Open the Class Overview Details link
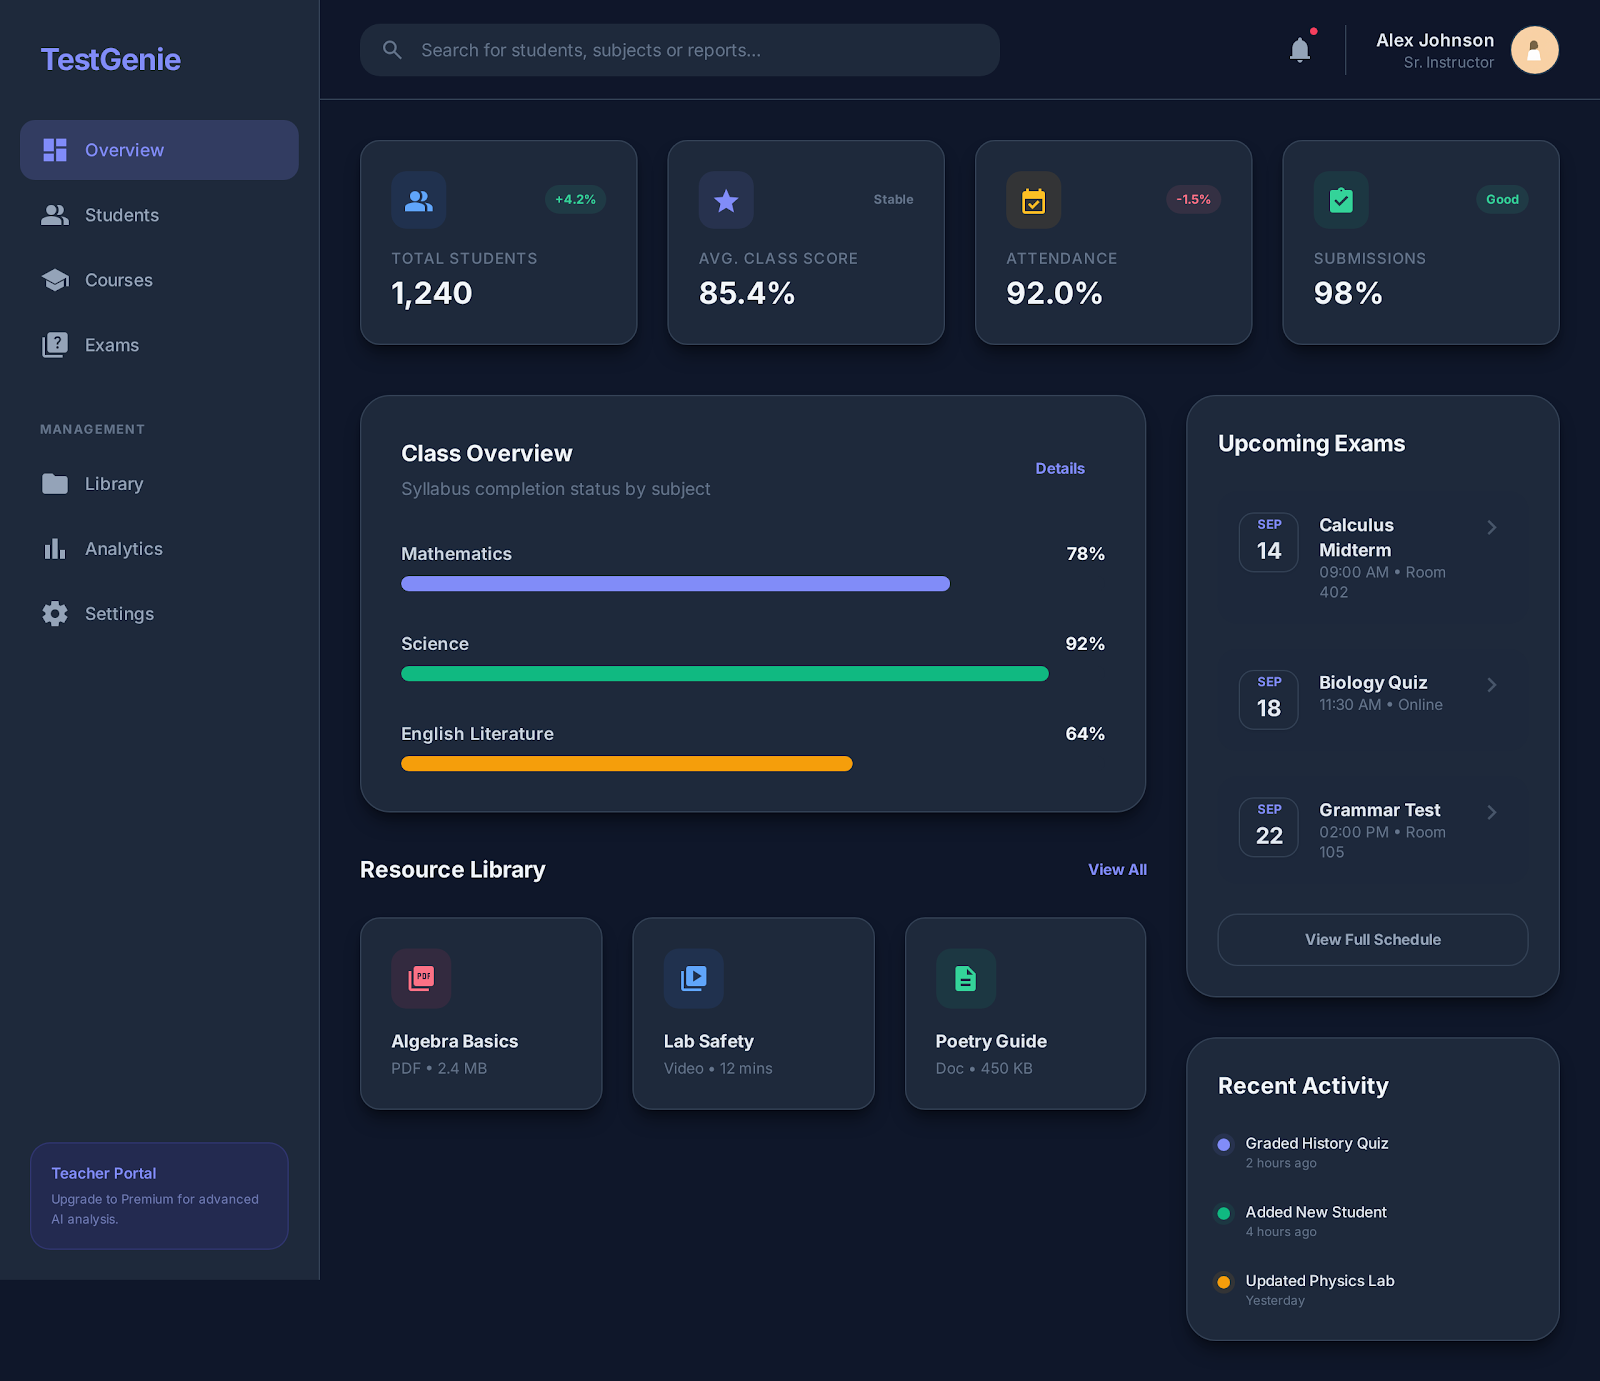The image size is (1600, 1381). pos(1060,468)
